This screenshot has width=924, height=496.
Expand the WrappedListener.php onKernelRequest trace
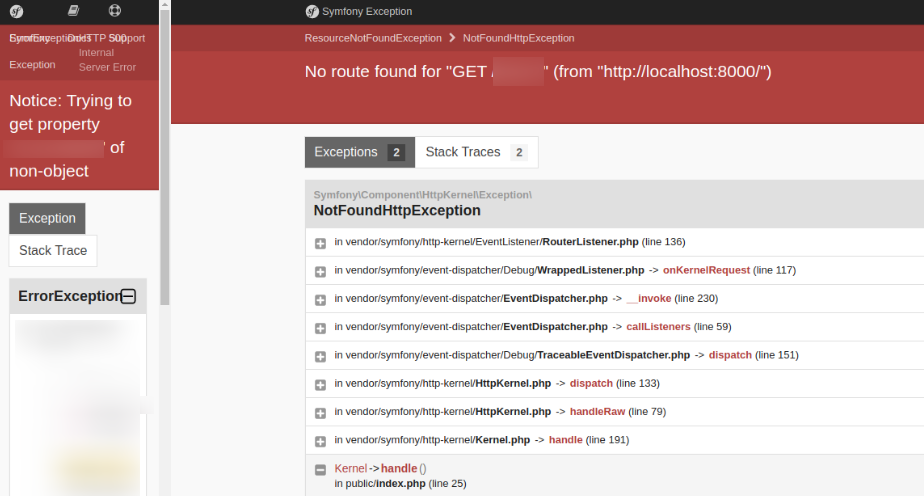point(321,272)
